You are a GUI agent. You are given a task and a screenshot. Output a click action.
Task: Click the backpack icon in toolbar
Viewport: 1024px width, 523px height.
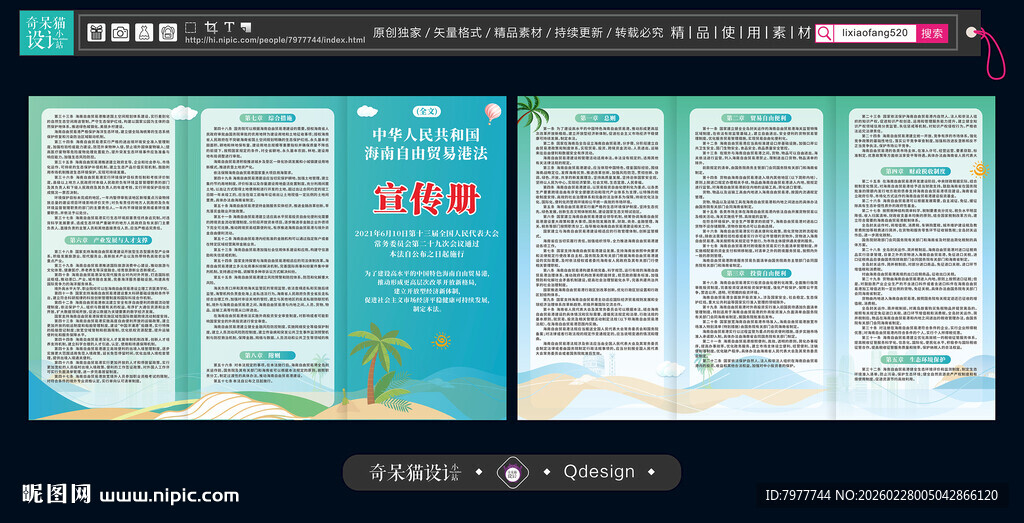[168, 33]
